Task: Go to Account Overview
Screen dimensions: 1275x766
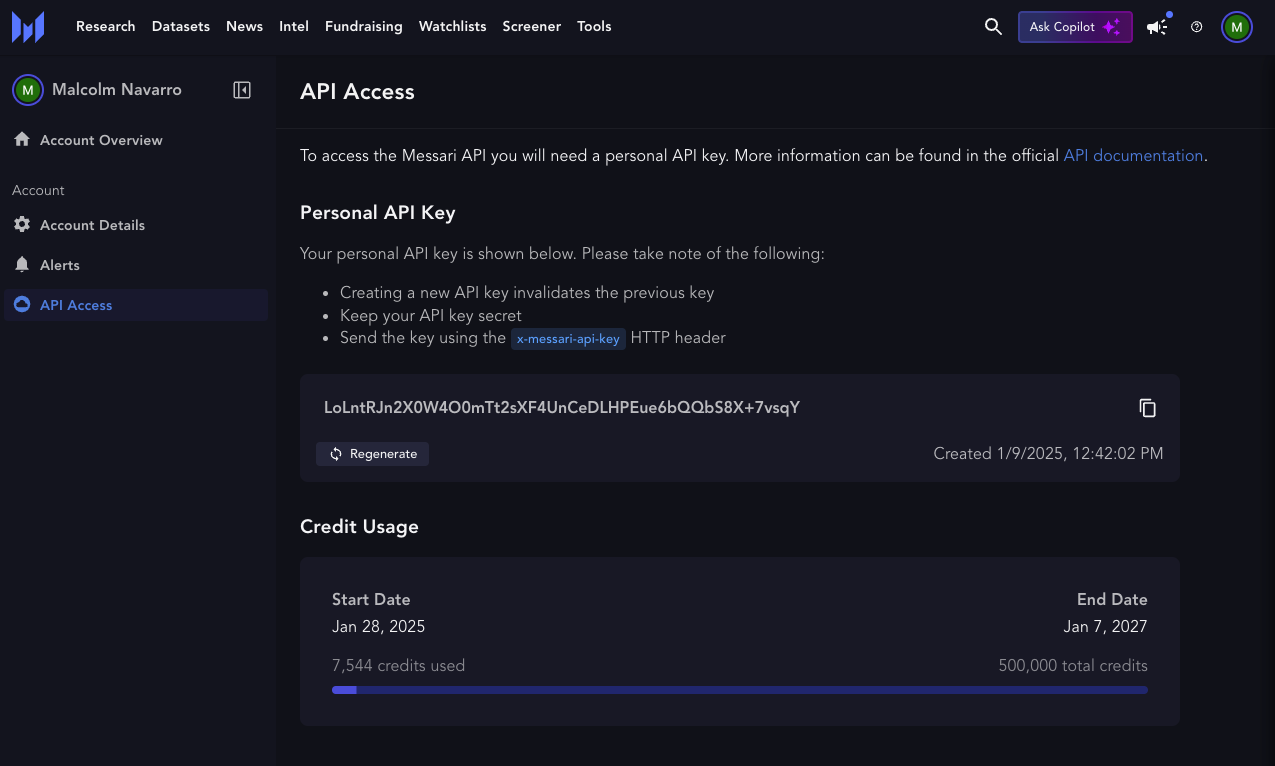Action: coord(136,140)
